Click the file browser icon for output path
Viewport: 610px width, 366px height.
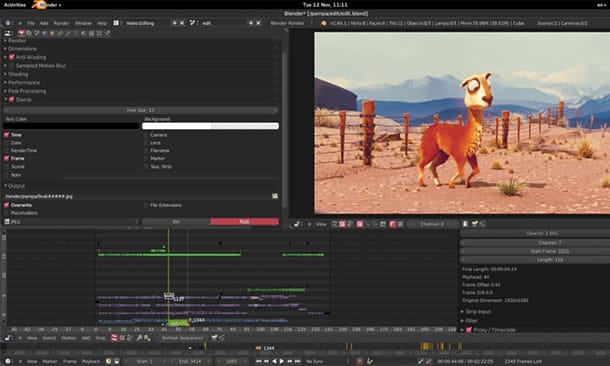[x=275, y=196]
